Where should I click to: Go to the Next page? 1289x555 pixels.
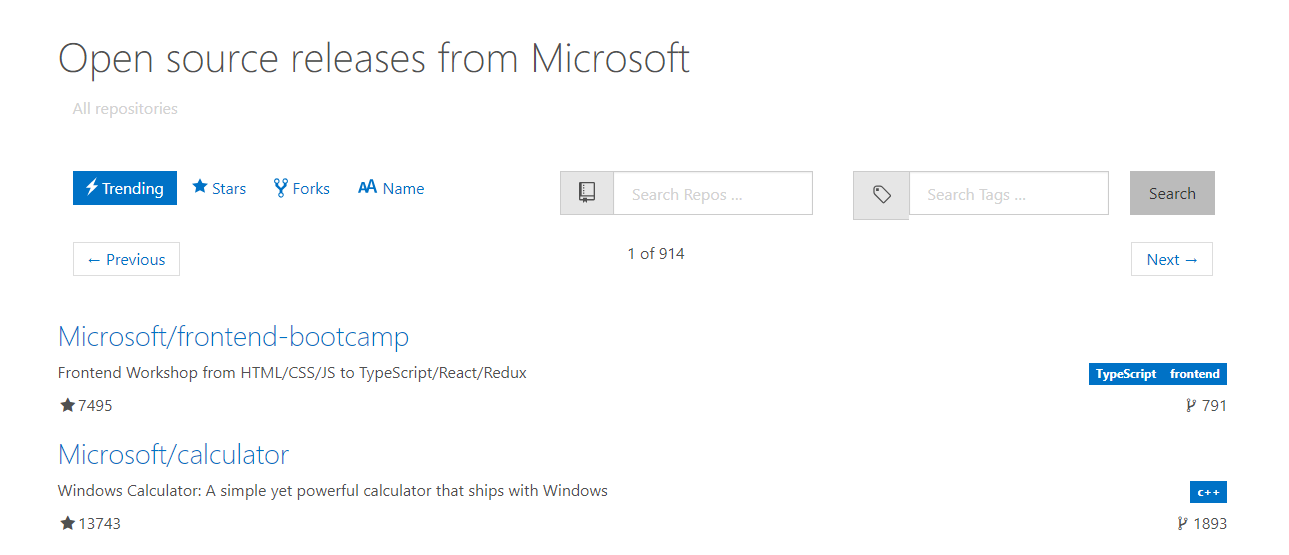point(1172,259)
